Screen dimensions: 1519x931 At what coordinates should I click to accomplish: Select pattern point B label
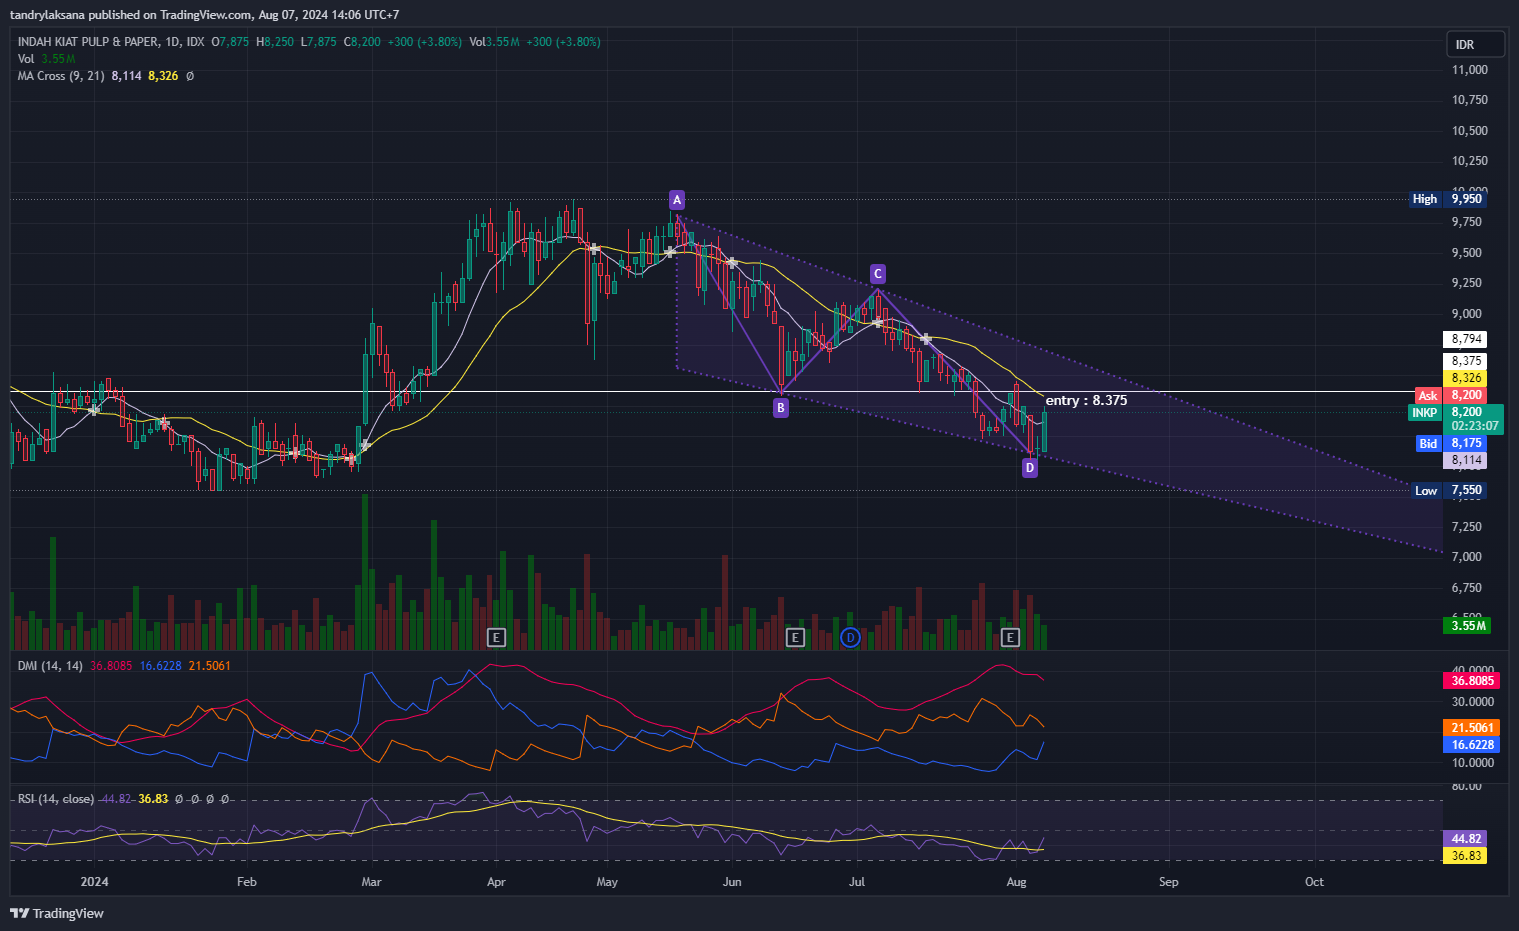coord(781,407)
